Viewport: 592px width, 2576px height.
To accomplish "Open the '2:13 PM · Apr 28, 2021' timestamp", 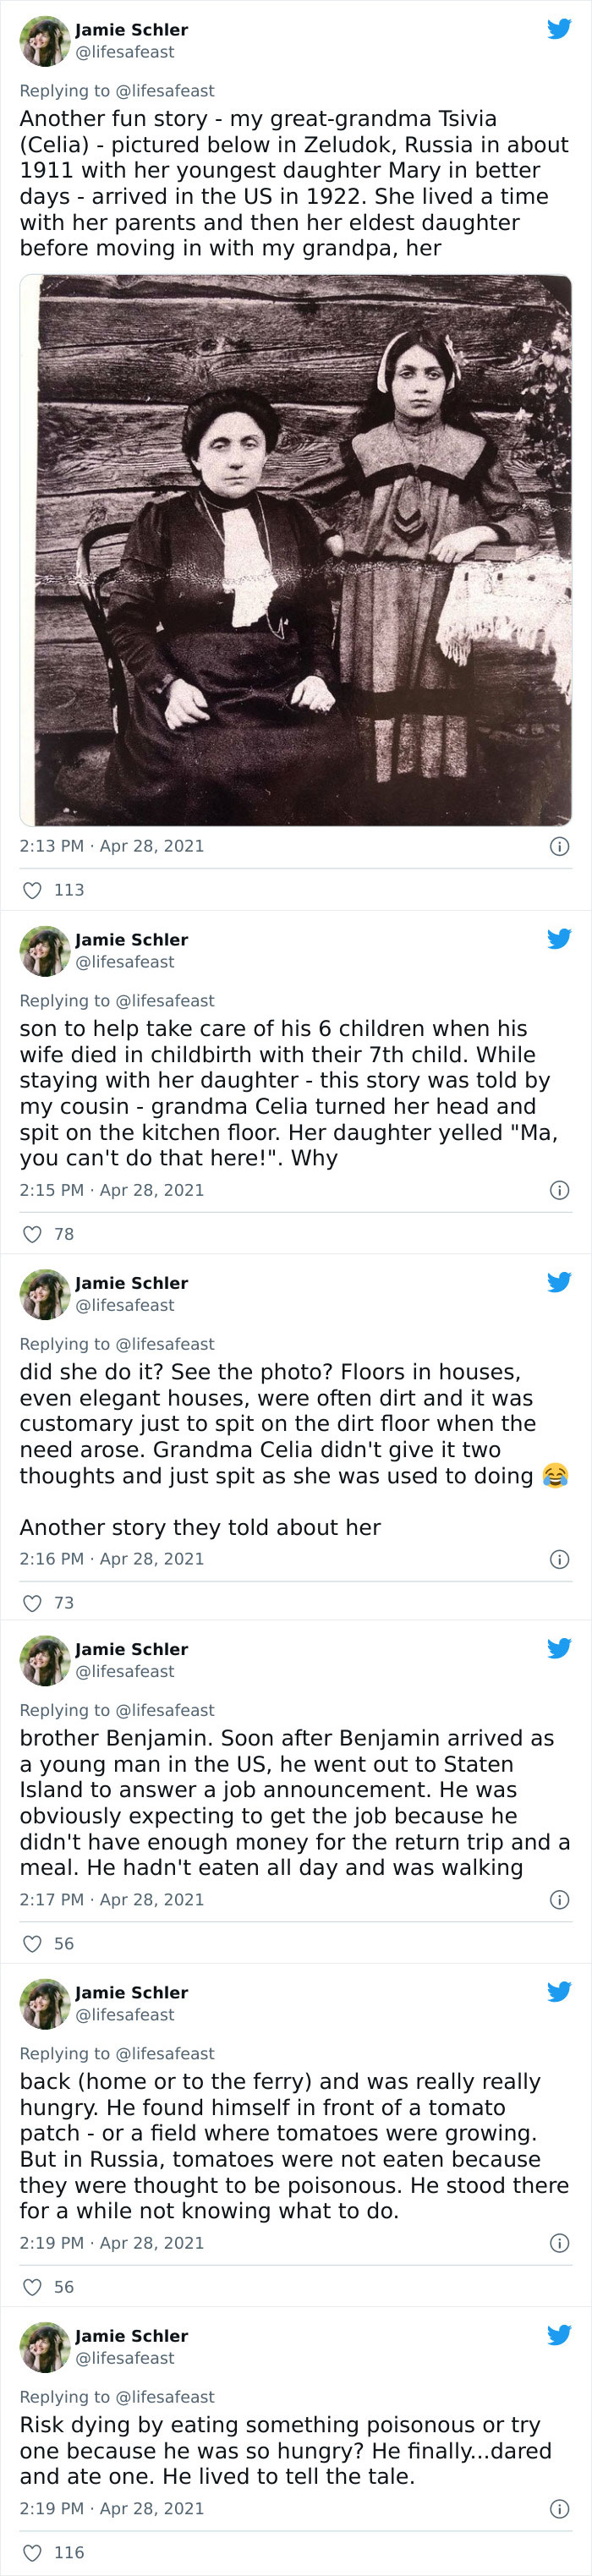I will [112, 846].
